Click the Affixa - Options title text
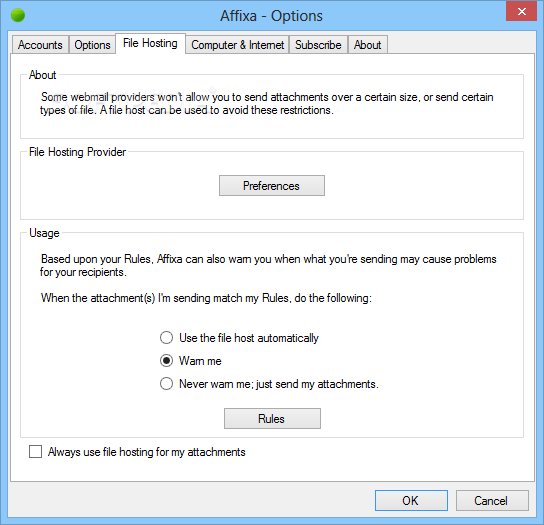The image size is (544, 525). point(271,16)
